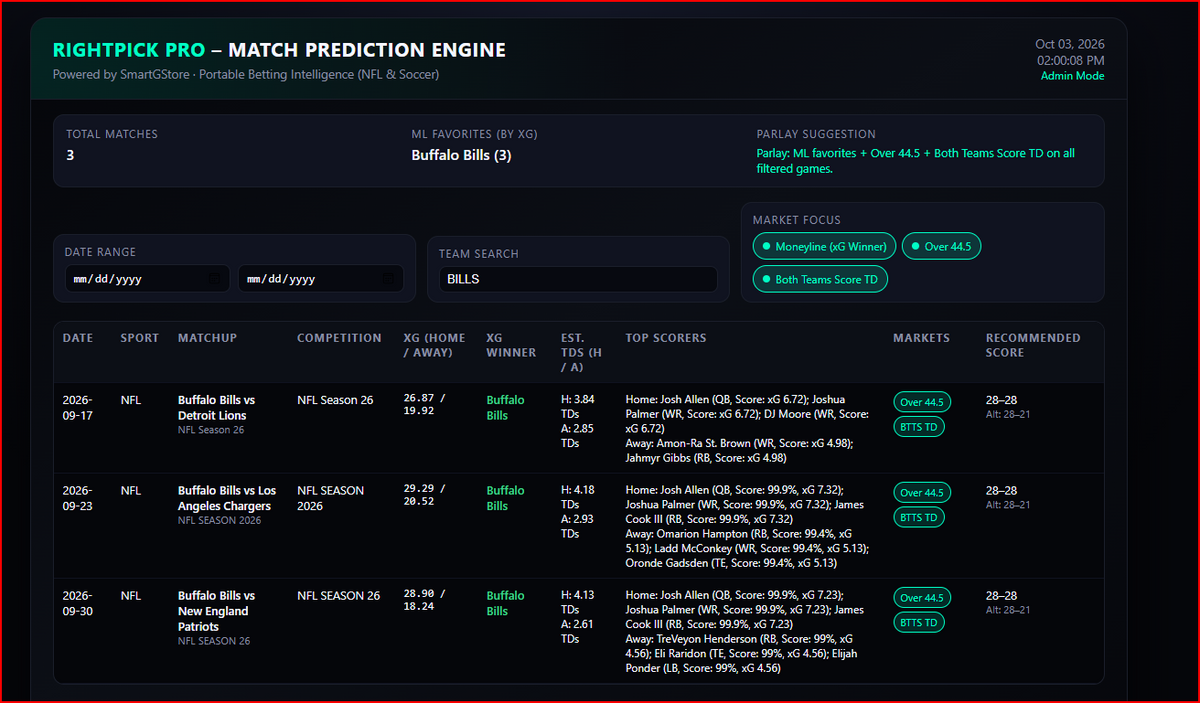Select BTTS TD pill in Patriots row
Viewport: 1200px width, 703px height.
(919, 622)
